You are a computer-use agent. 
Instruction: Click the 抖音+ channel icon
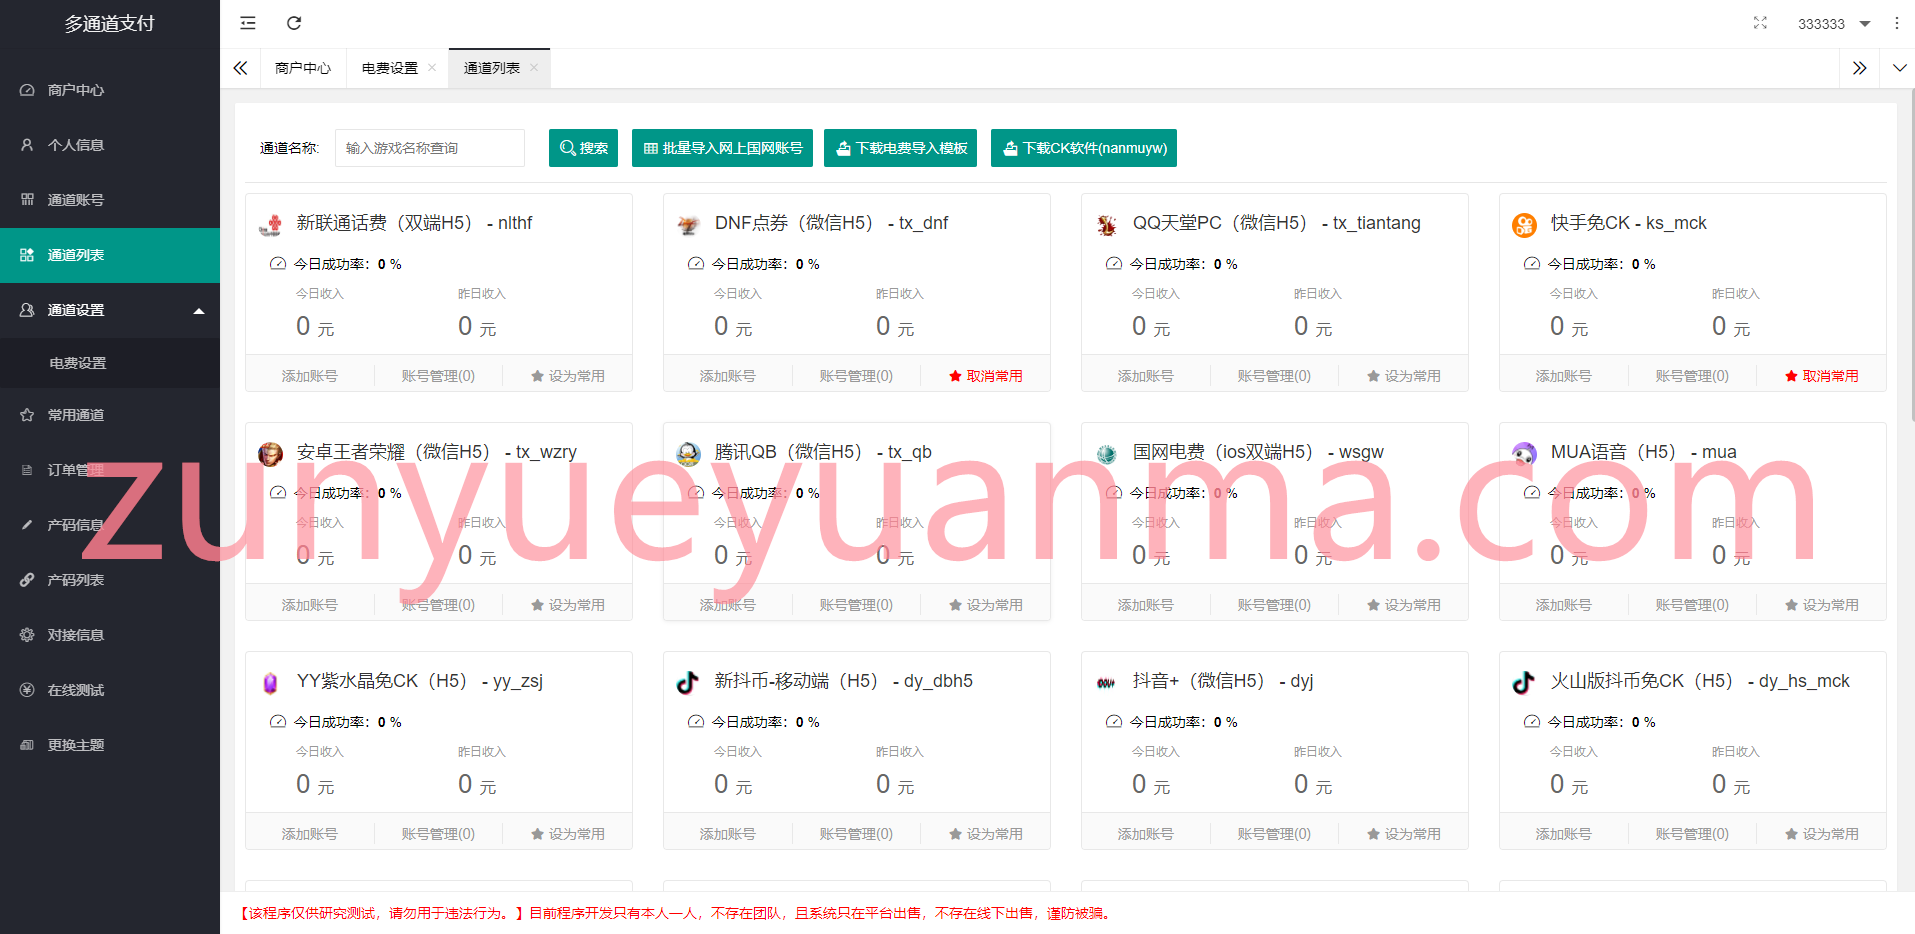[x=1107, y=683]
